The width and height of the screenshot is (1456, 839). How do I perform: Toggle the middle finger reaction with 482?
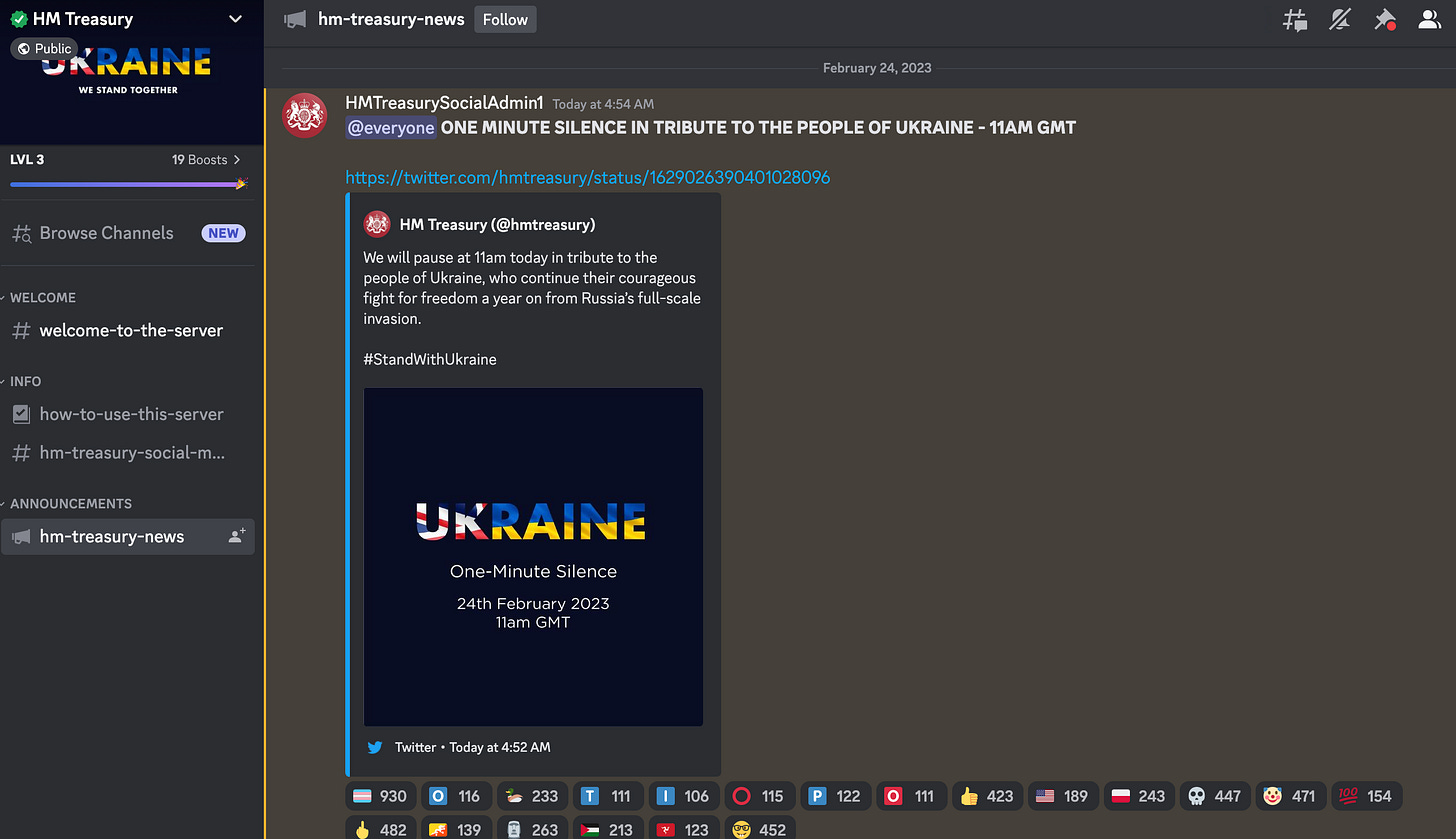pyautogui.click(x=381, y=828)
